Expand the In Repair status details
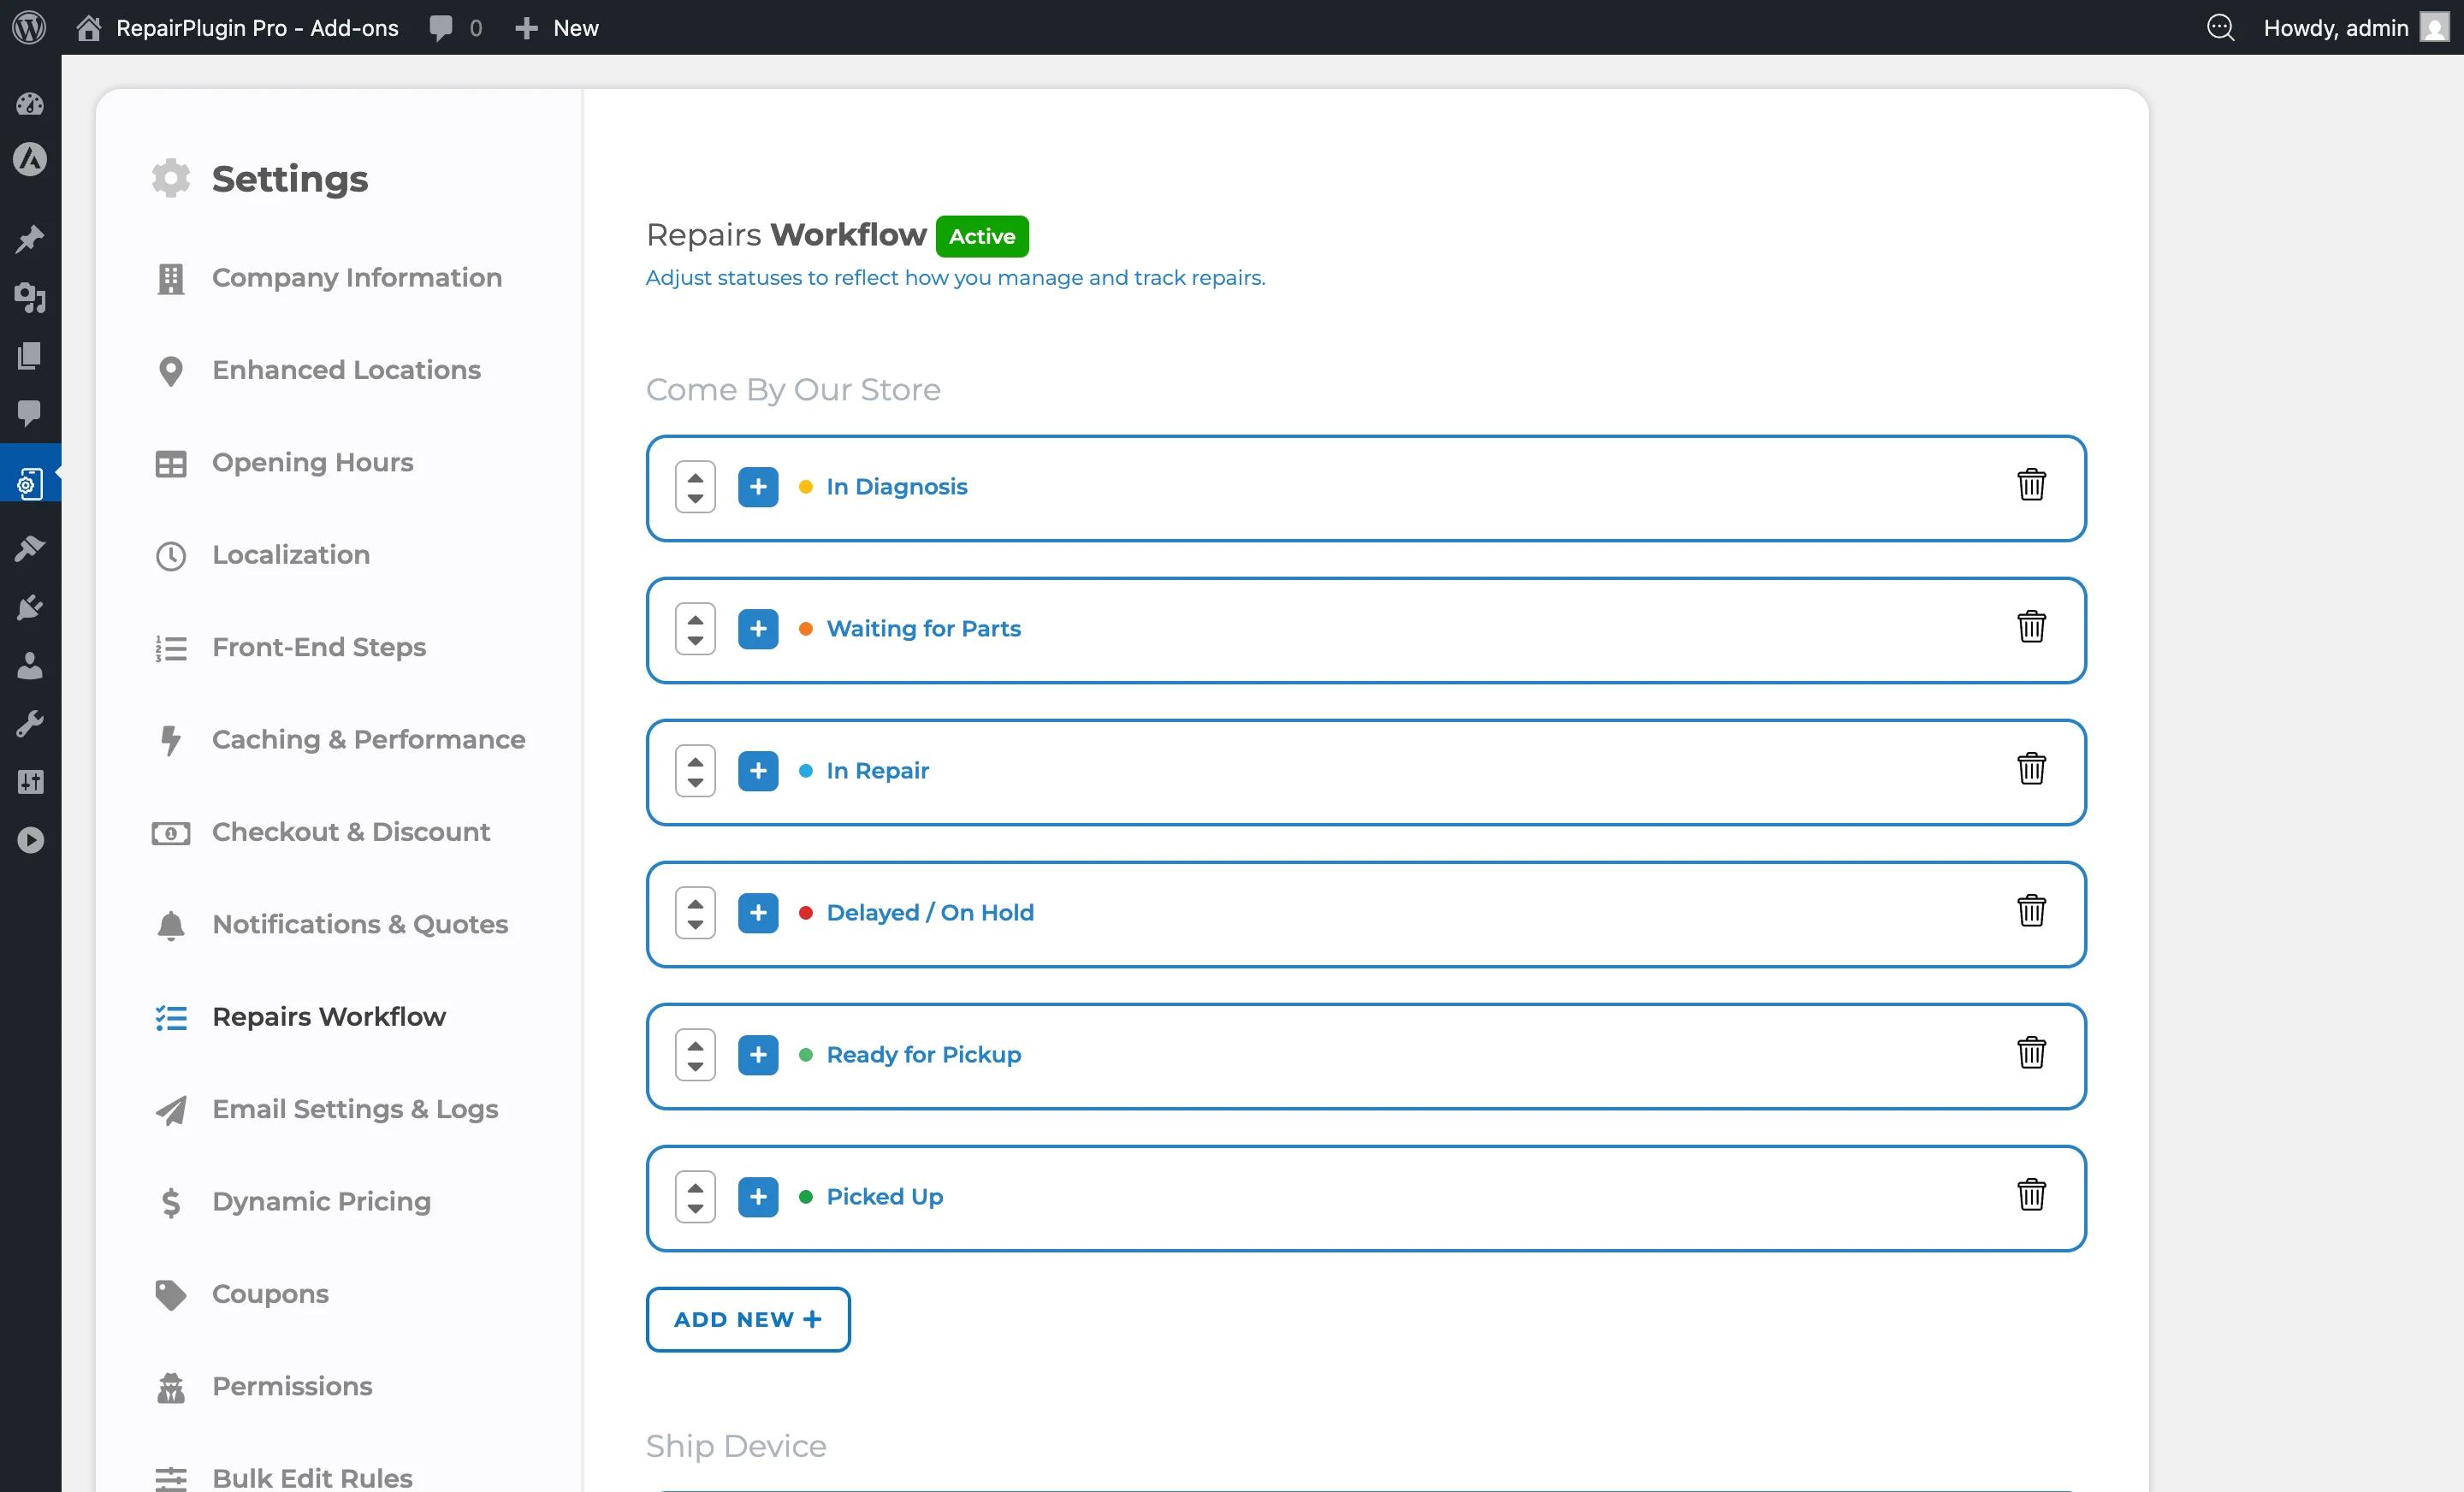Viewport: 2464px width, 1492px height. [x=758, y=770]
